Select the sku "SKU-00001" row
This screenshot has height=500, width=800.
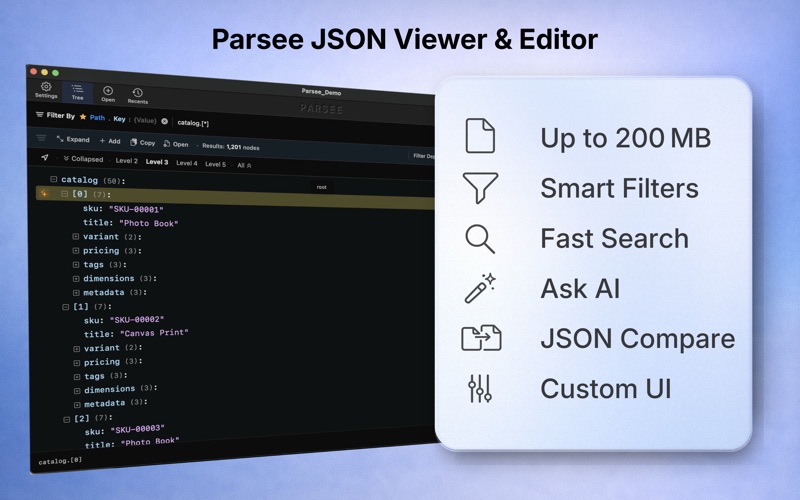tap(123, 209)
